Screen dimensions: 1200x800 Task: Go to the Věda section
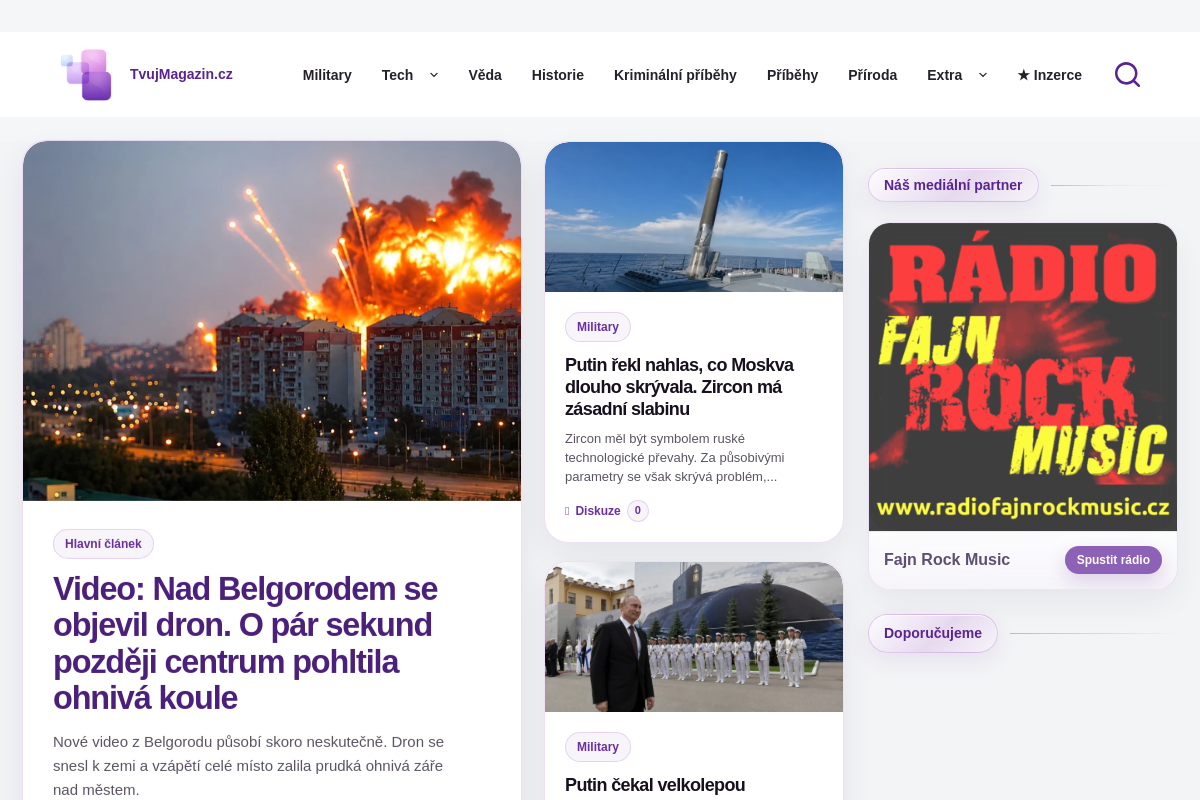pos(485,75)
